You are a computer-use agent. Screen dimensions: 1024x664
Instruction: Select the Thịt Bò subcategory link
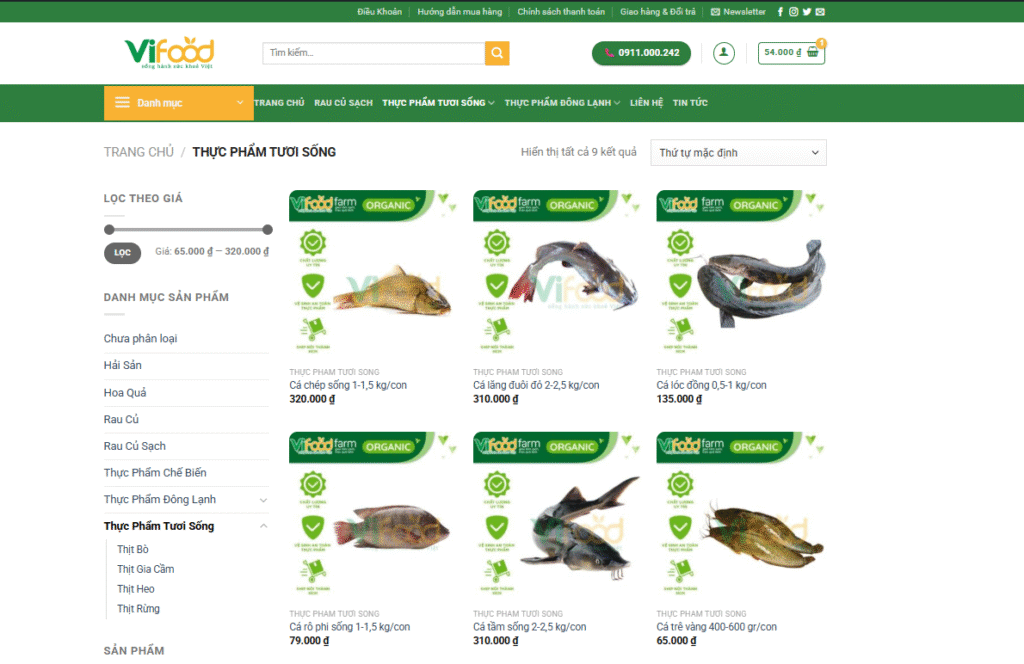[x=133, y=549]
